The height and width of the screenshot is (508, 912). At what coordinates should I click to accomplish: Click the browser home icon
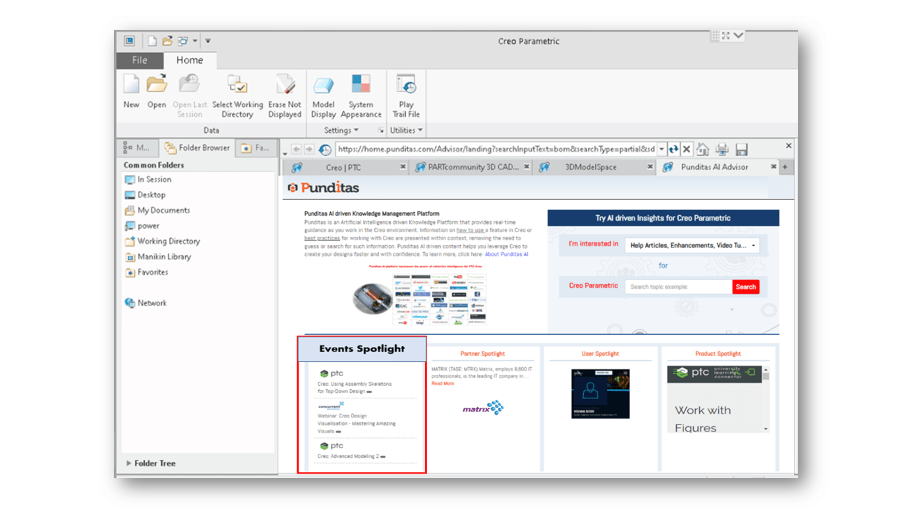click(703, 149)
